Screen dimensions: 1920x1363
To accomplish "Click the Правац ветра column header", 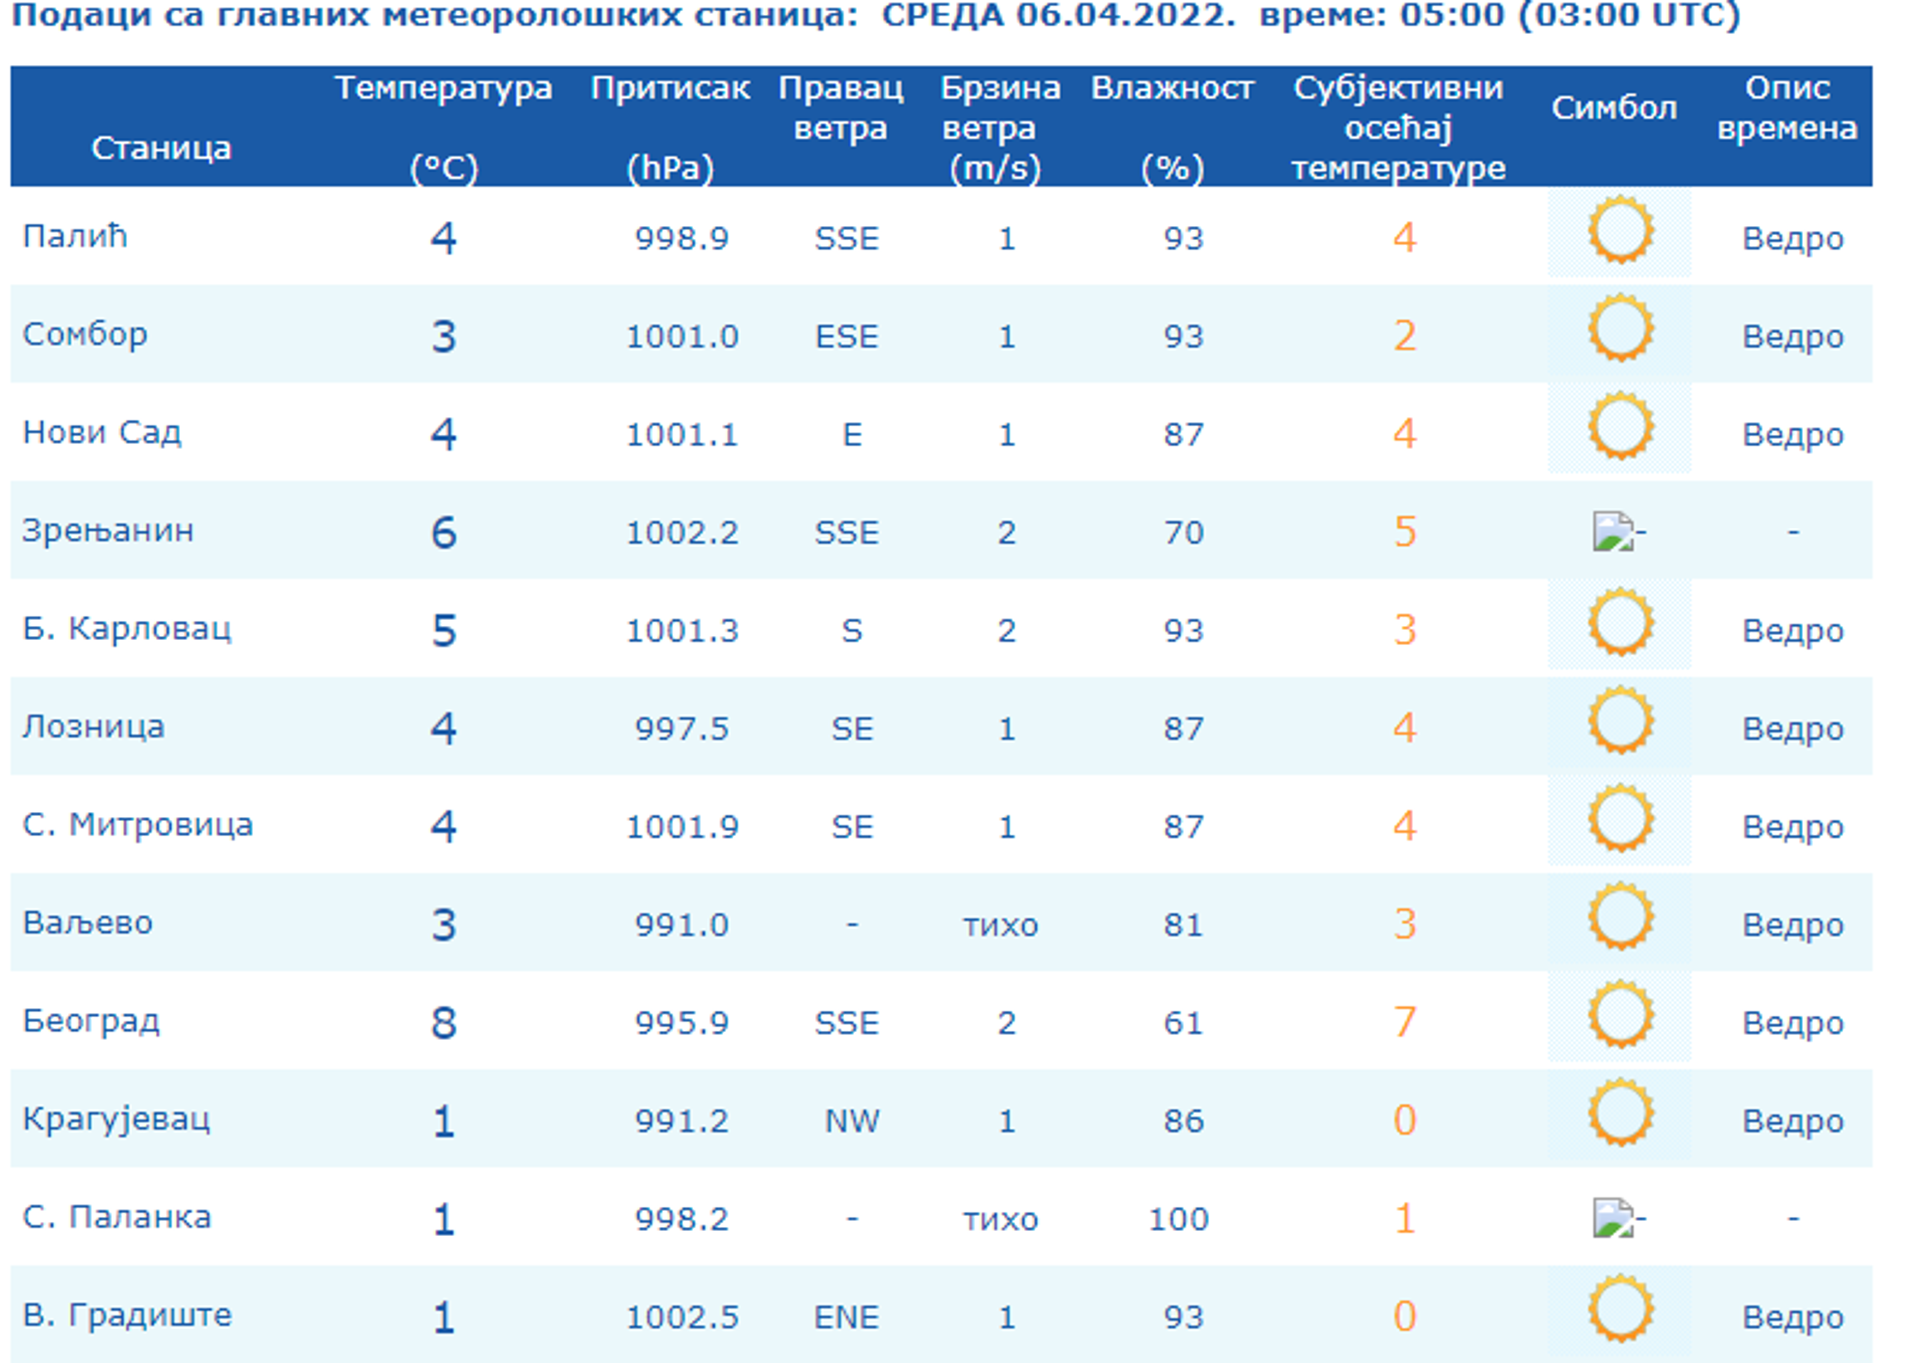I will pos(841,108).
